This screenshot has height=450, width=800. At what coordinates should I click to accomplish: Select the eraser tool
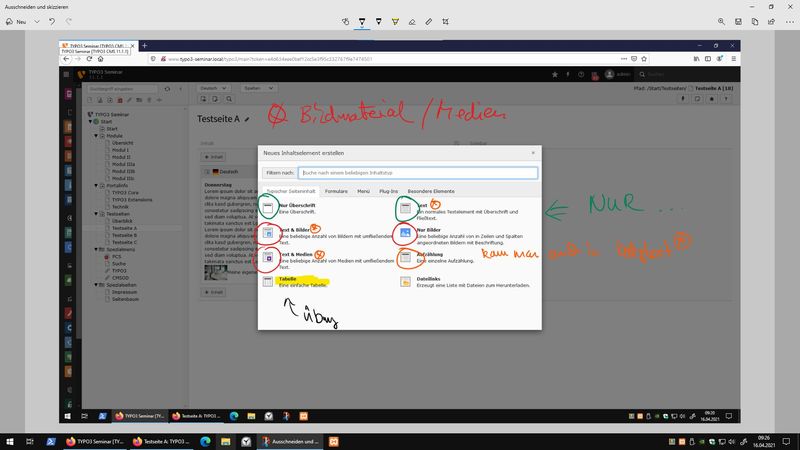412,21
